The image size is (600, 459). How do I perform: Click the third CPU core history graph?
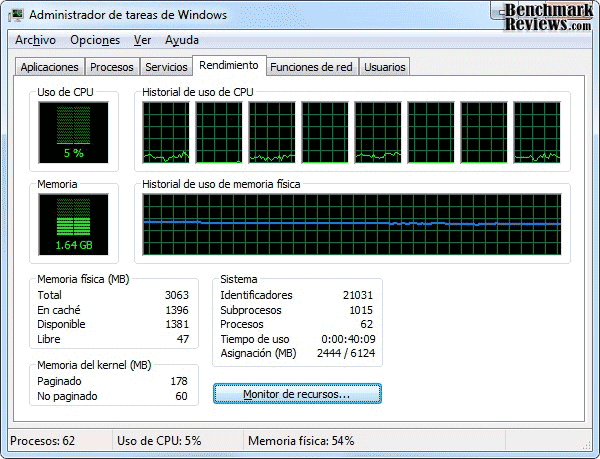[272, 132]
